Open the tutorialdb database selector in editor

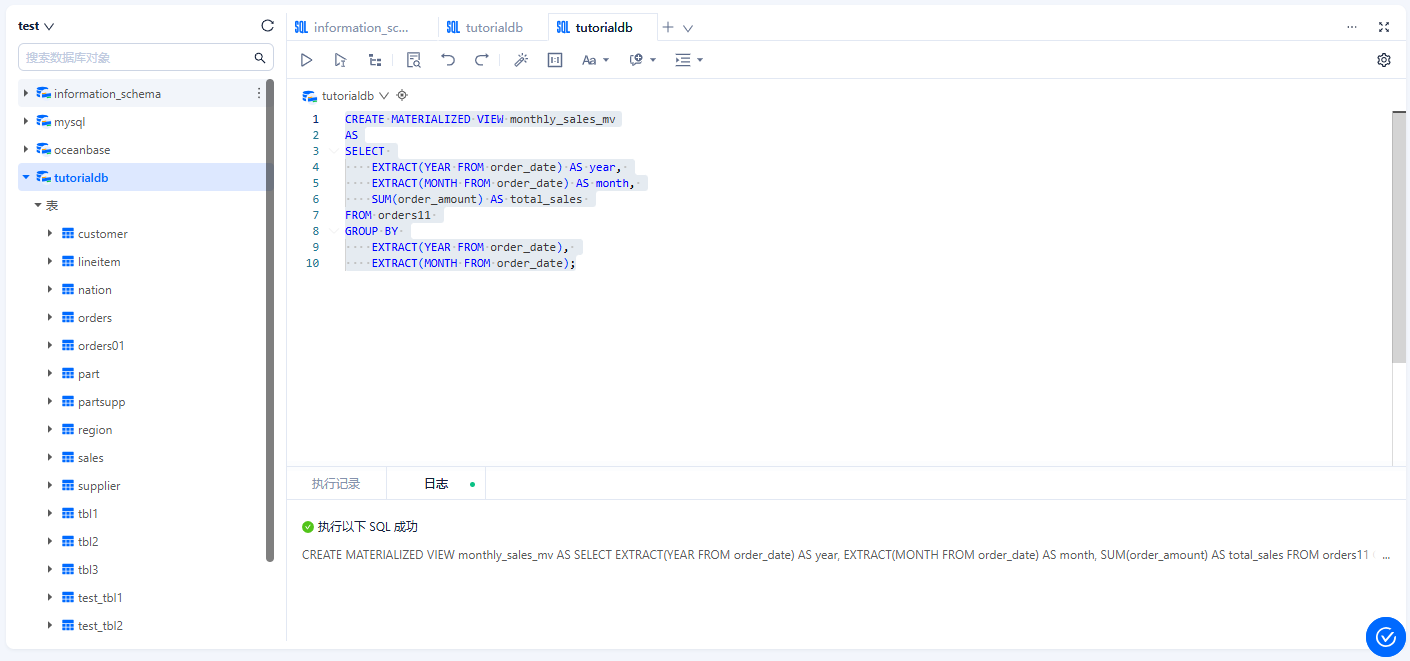tap(346, 96)
